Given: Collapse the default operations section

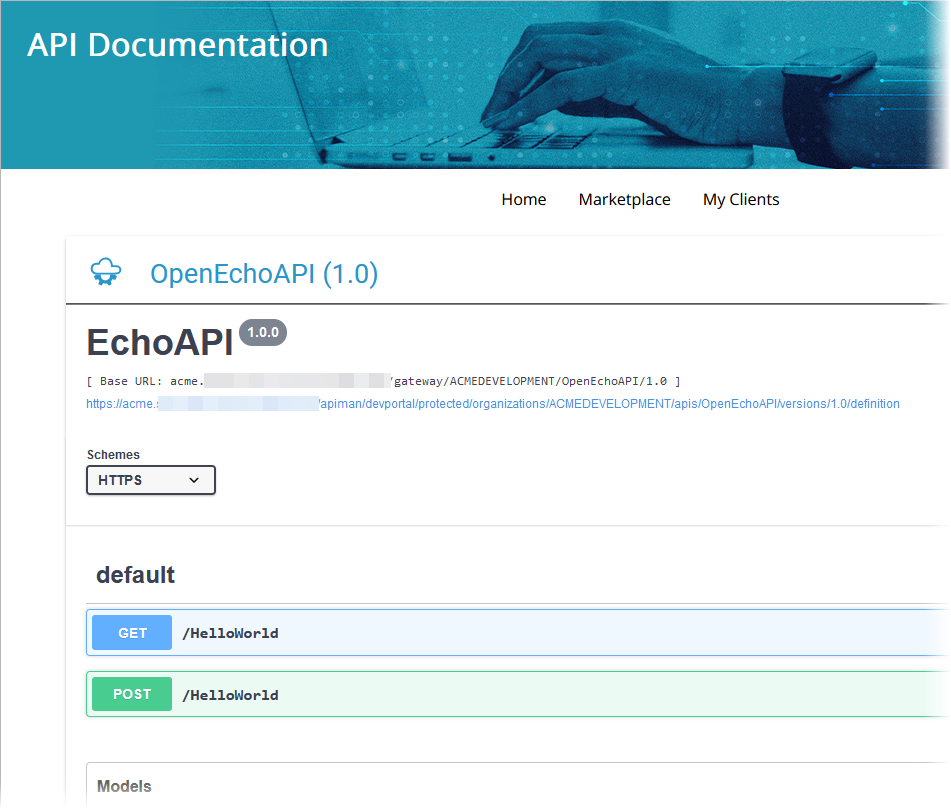Looking at the screenshot, I should coord(135,575).
